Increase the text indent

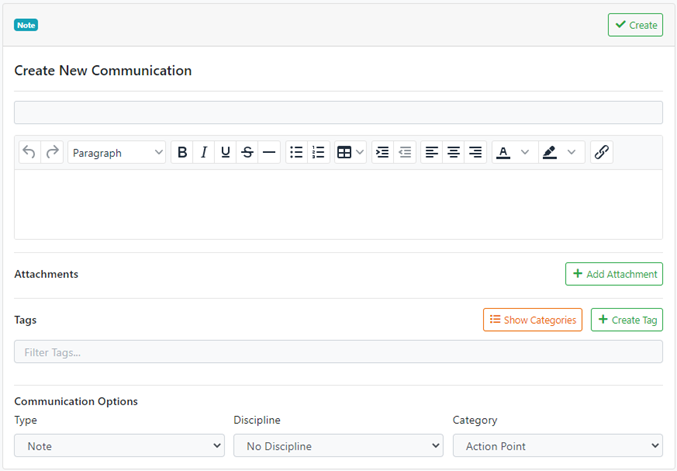click(x=382, y=153)
